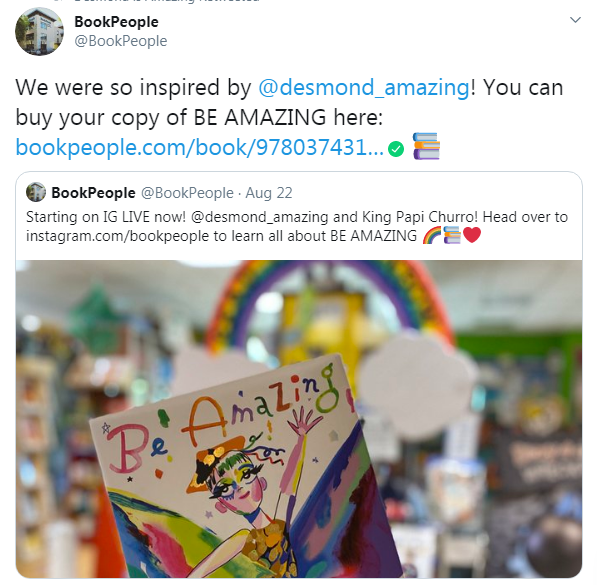The width and height of the screenshot is (597, 585).
Task: Open the Aug 22 timestamp
Action: (269, 193)
